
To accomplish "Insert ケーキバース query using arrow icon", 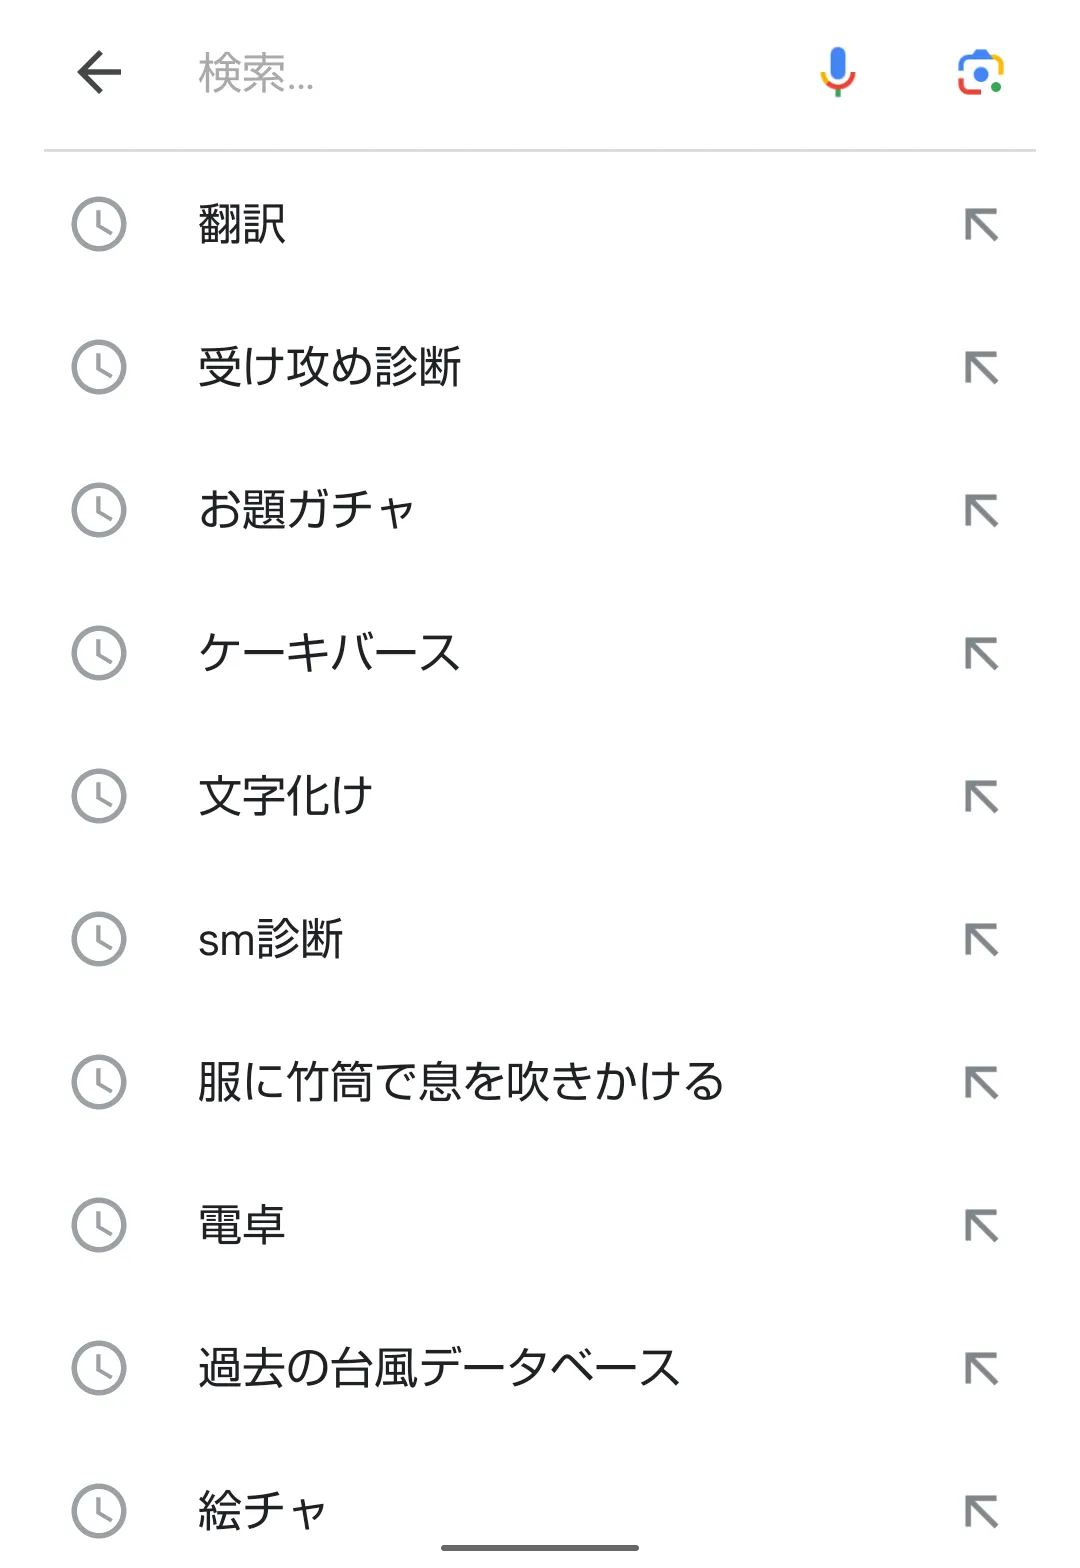I will tap(981, 654).
